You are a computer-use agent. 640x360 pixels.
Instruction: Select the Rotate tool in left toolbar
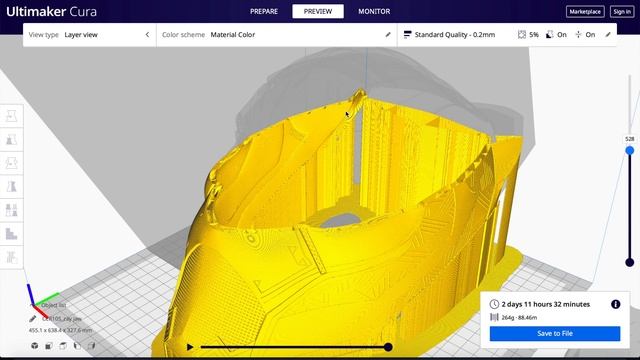click(x=11, y=163)
